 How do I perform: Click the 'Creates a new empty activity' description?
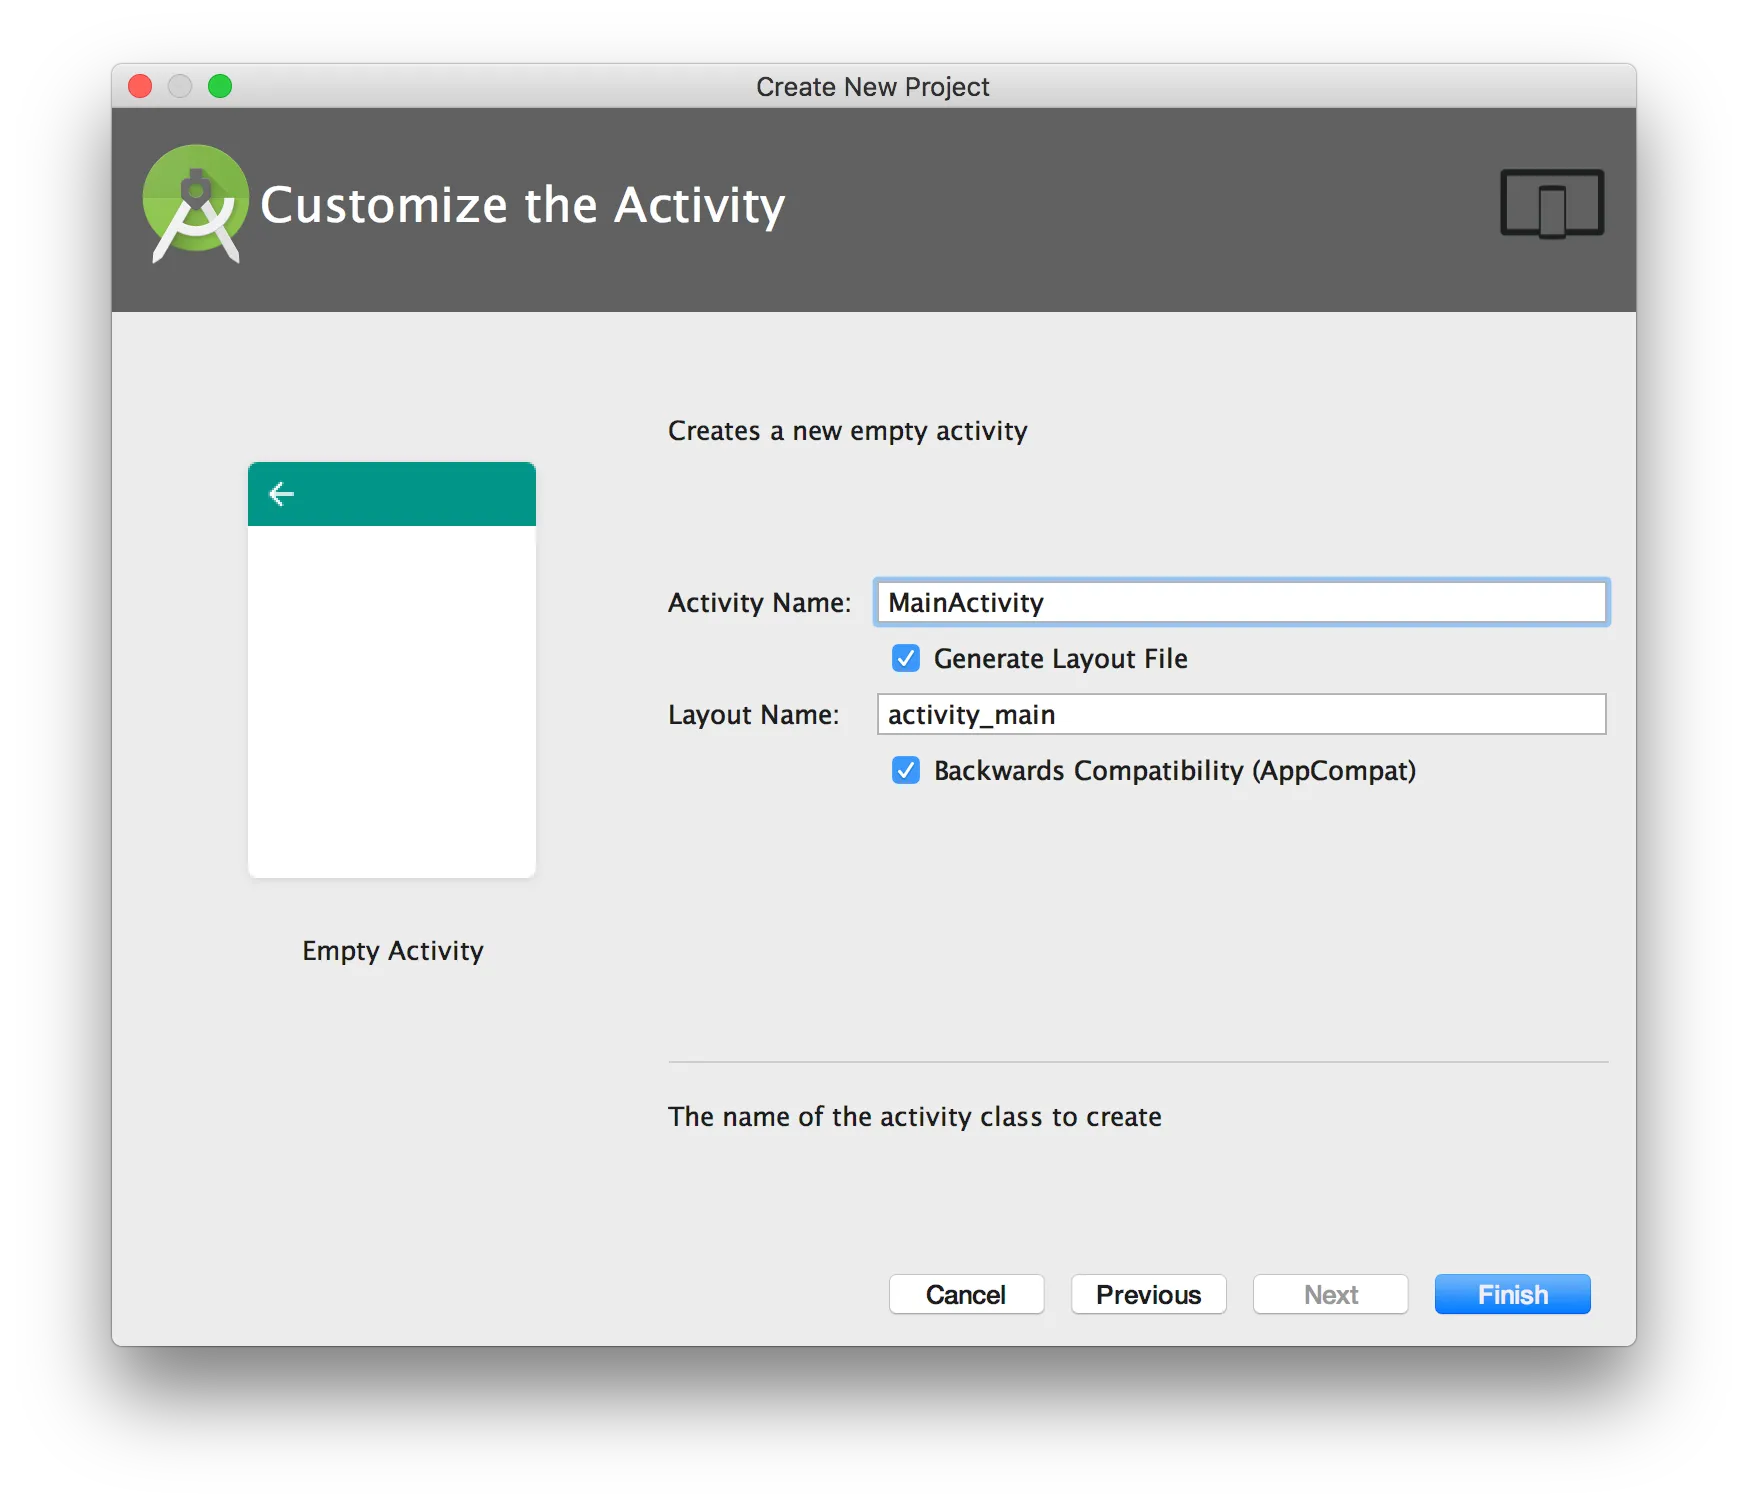[848, 431]
